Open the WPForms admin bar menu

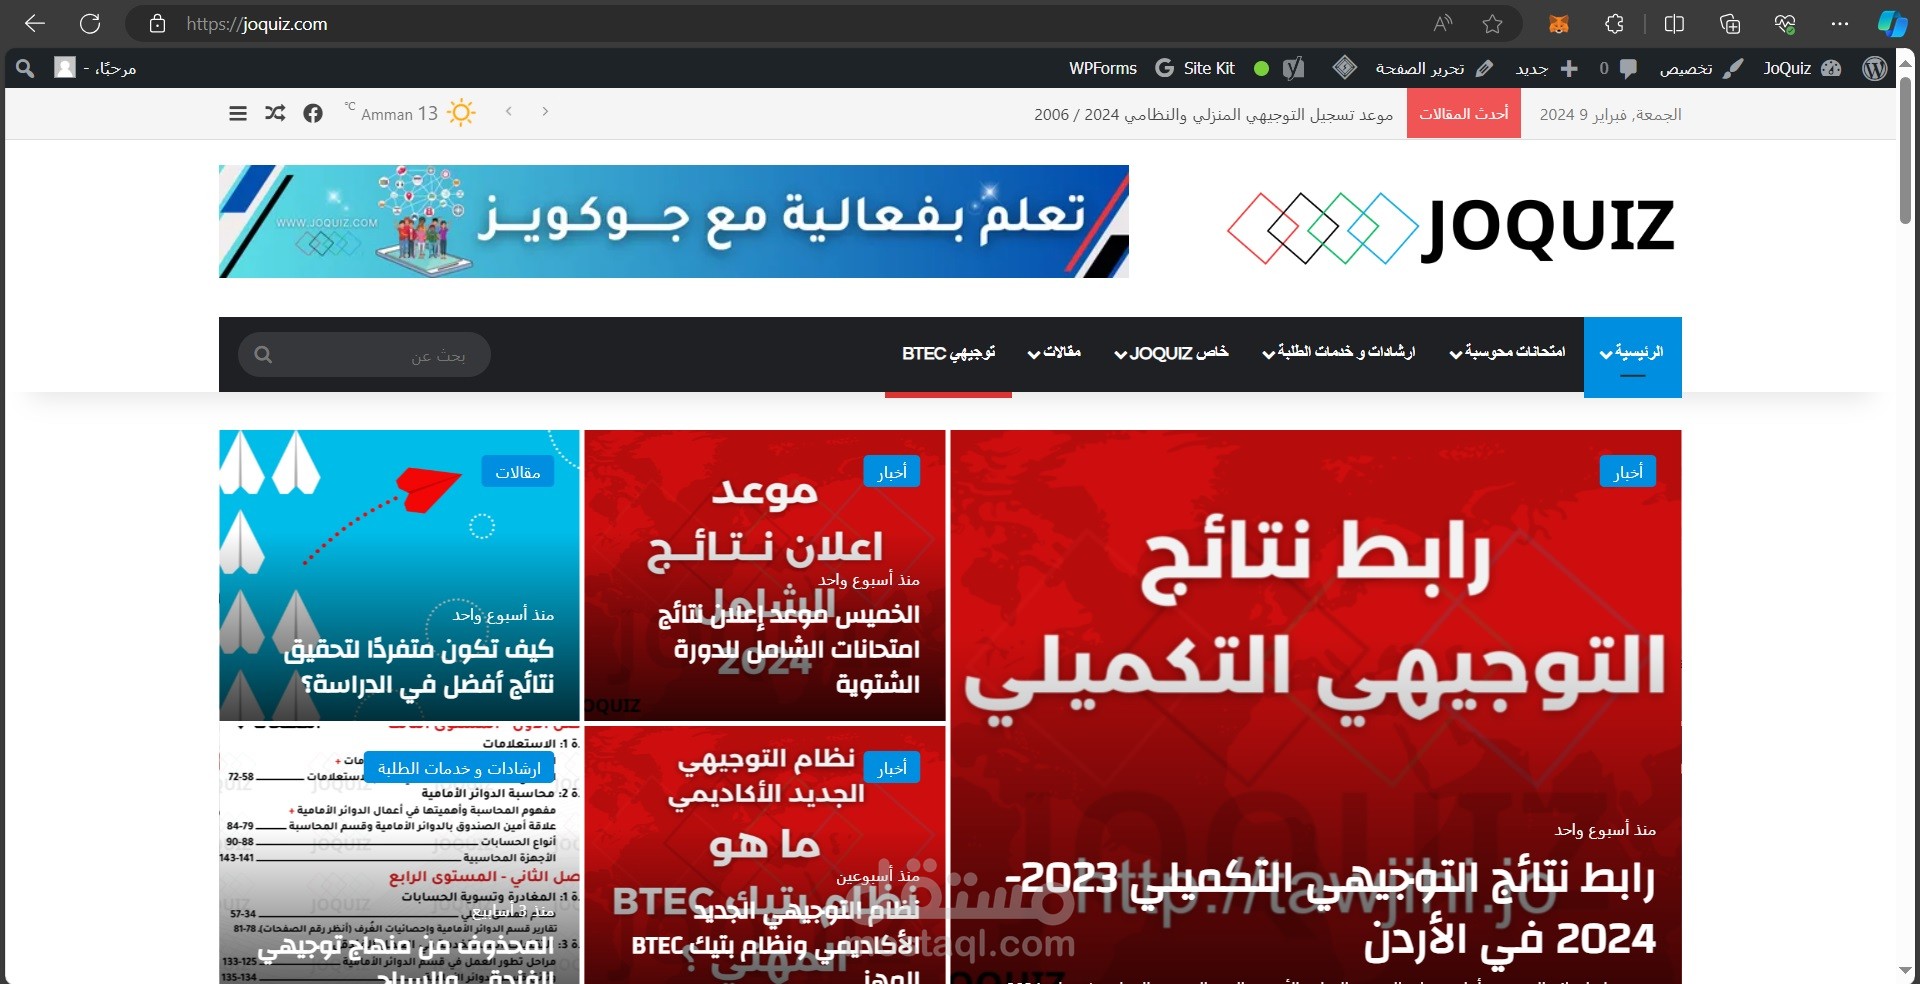point(1103,68)
